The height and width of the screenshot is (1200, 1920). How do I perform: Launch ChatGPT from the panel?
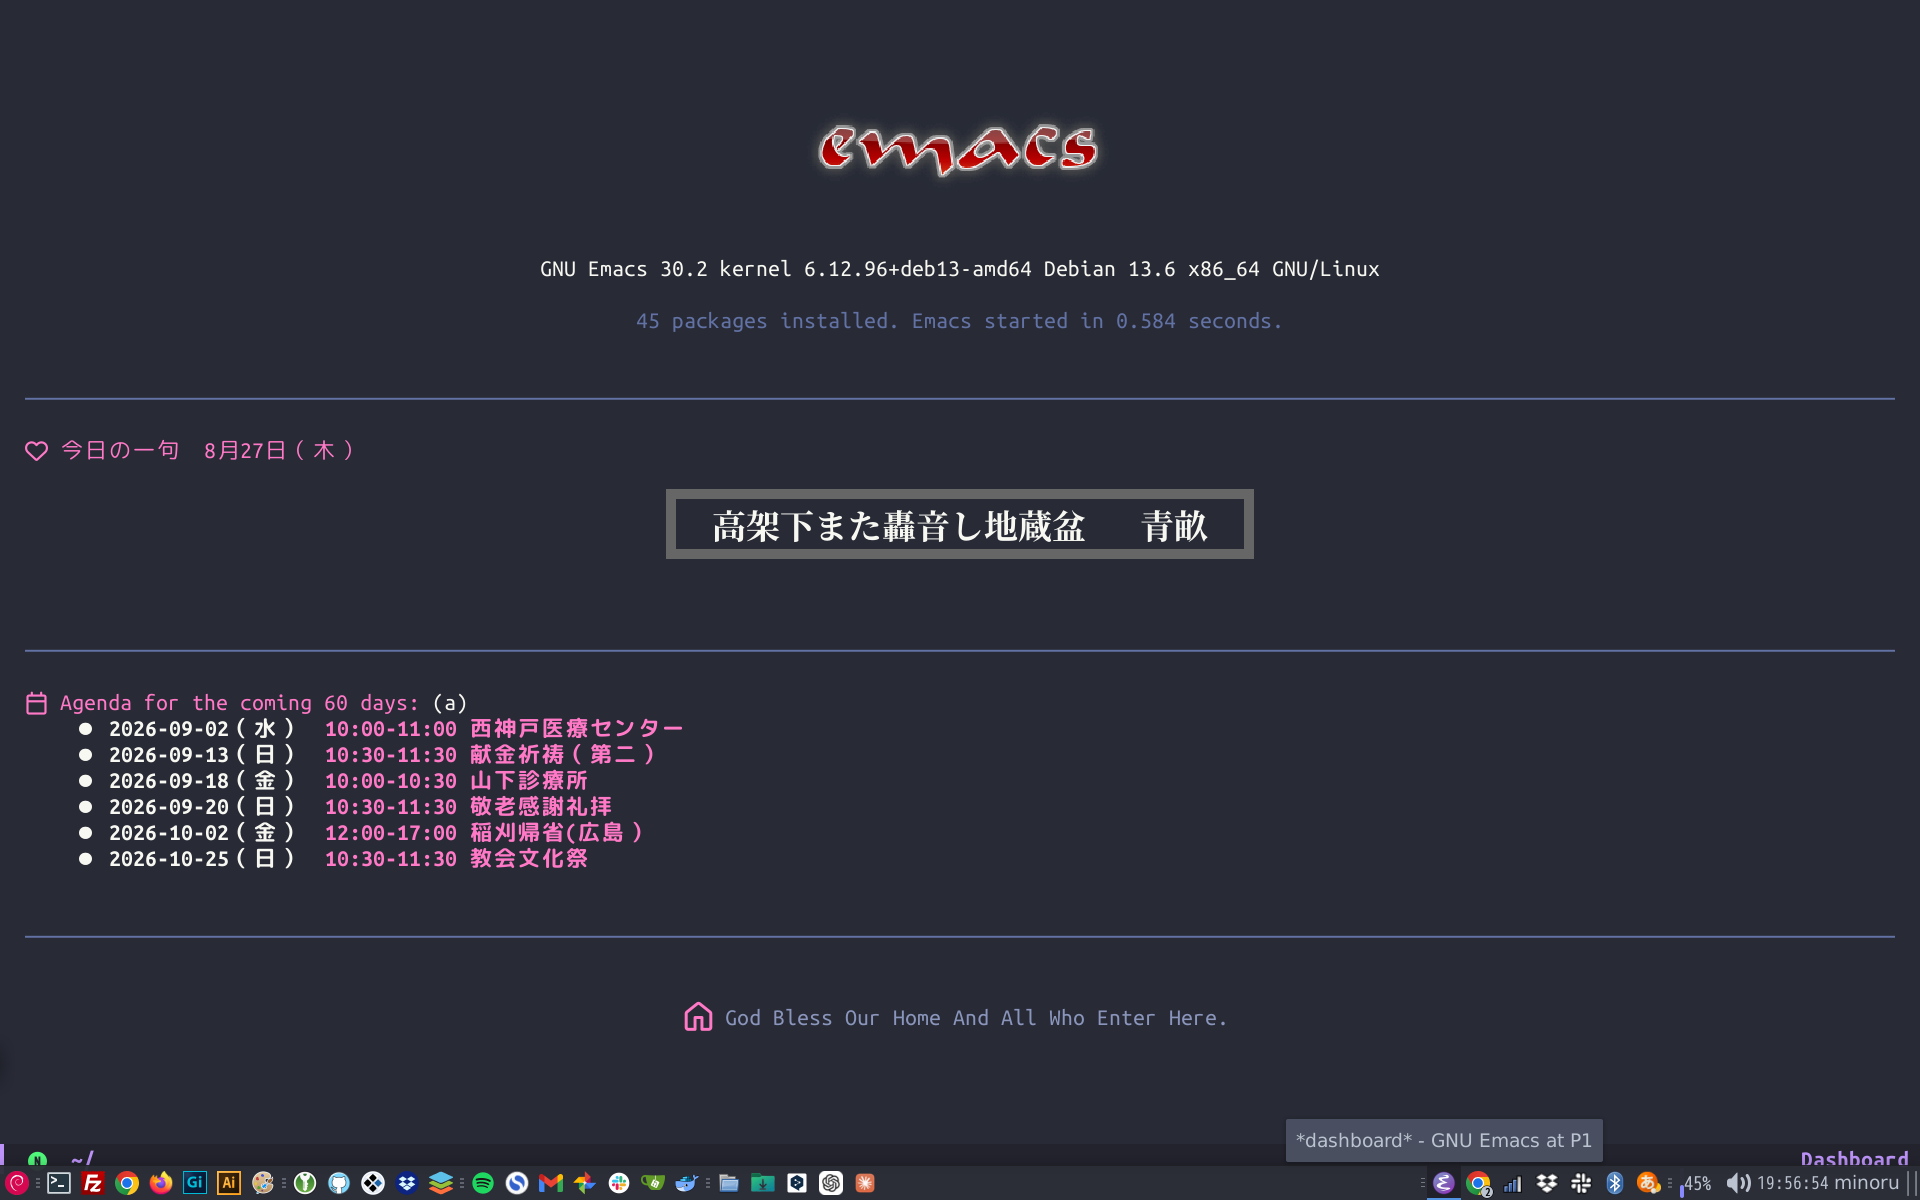(831, 1183)
